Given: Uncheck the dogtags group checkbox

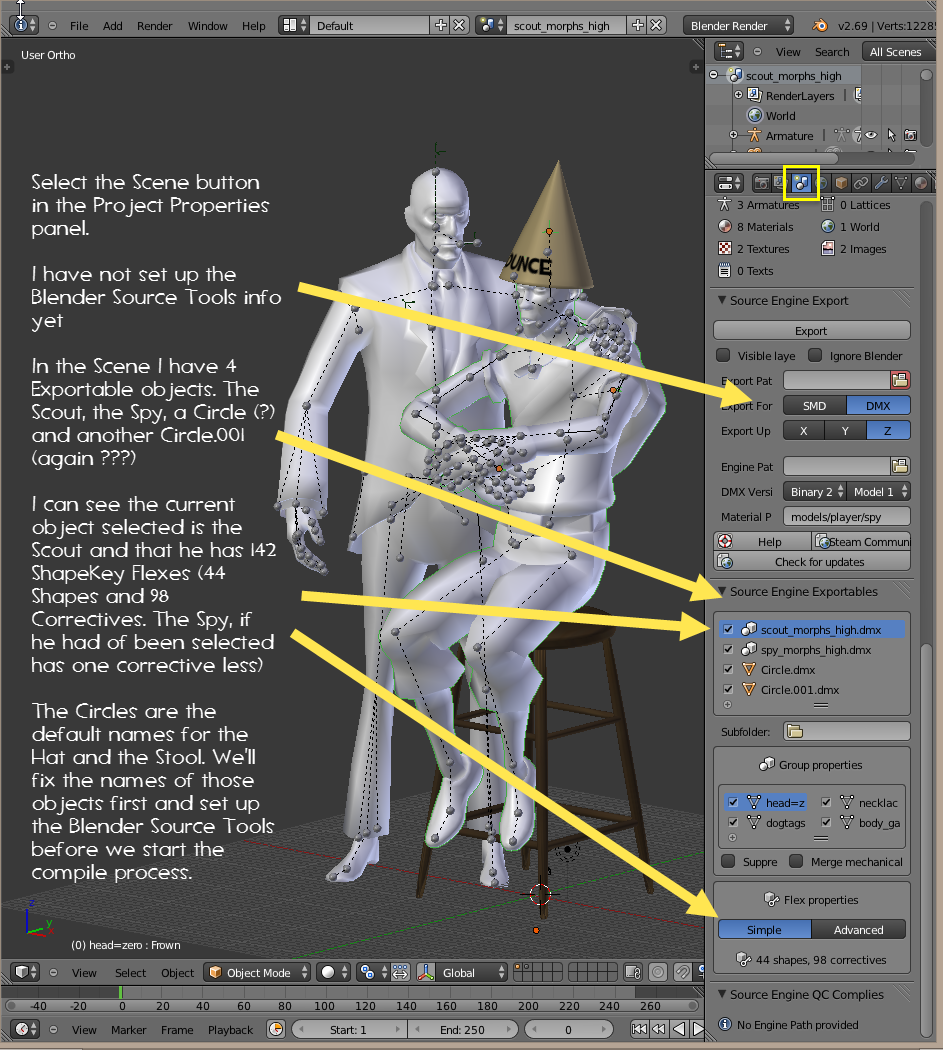Looking at the screenshot, I should pos(733,822).
